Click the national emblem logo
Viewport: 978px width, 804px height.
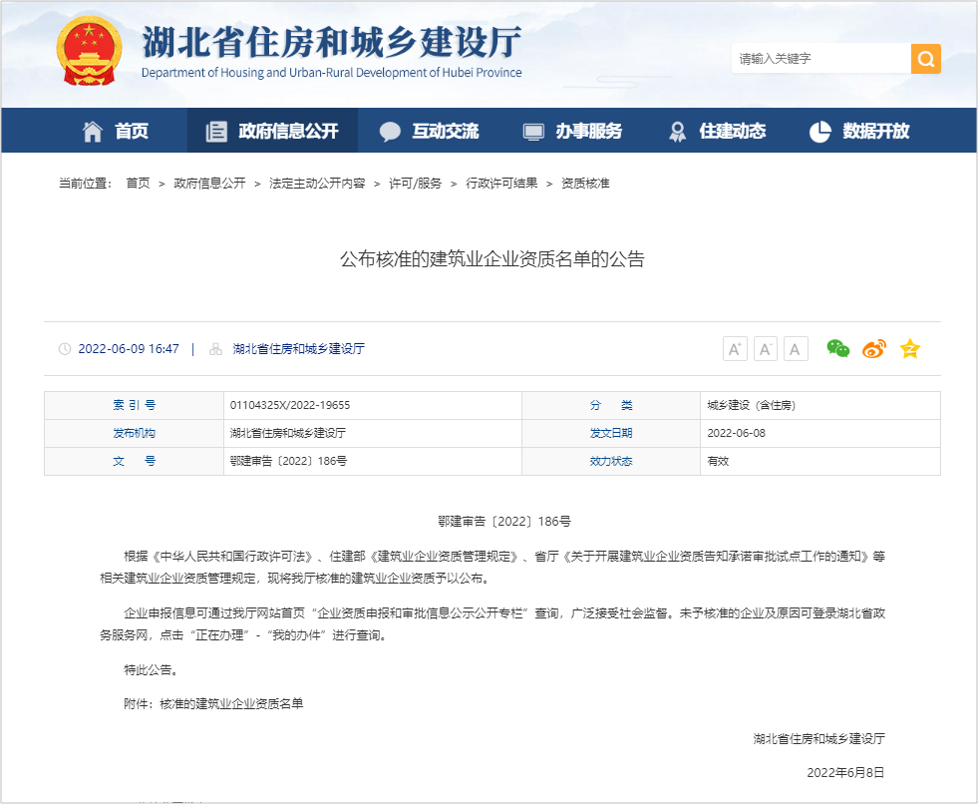pos(89,50)
